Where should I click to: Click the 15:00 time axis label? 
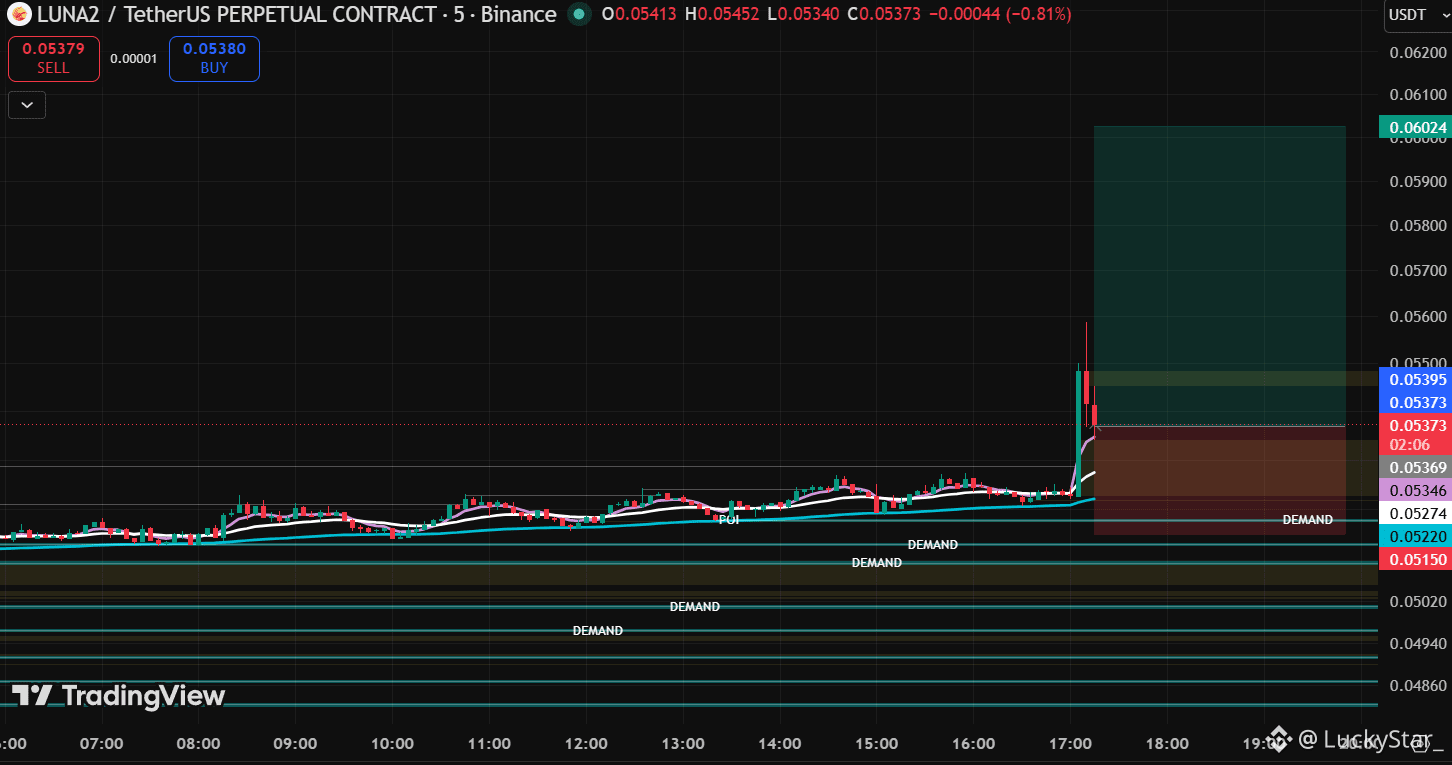click(x=877, y=743)
